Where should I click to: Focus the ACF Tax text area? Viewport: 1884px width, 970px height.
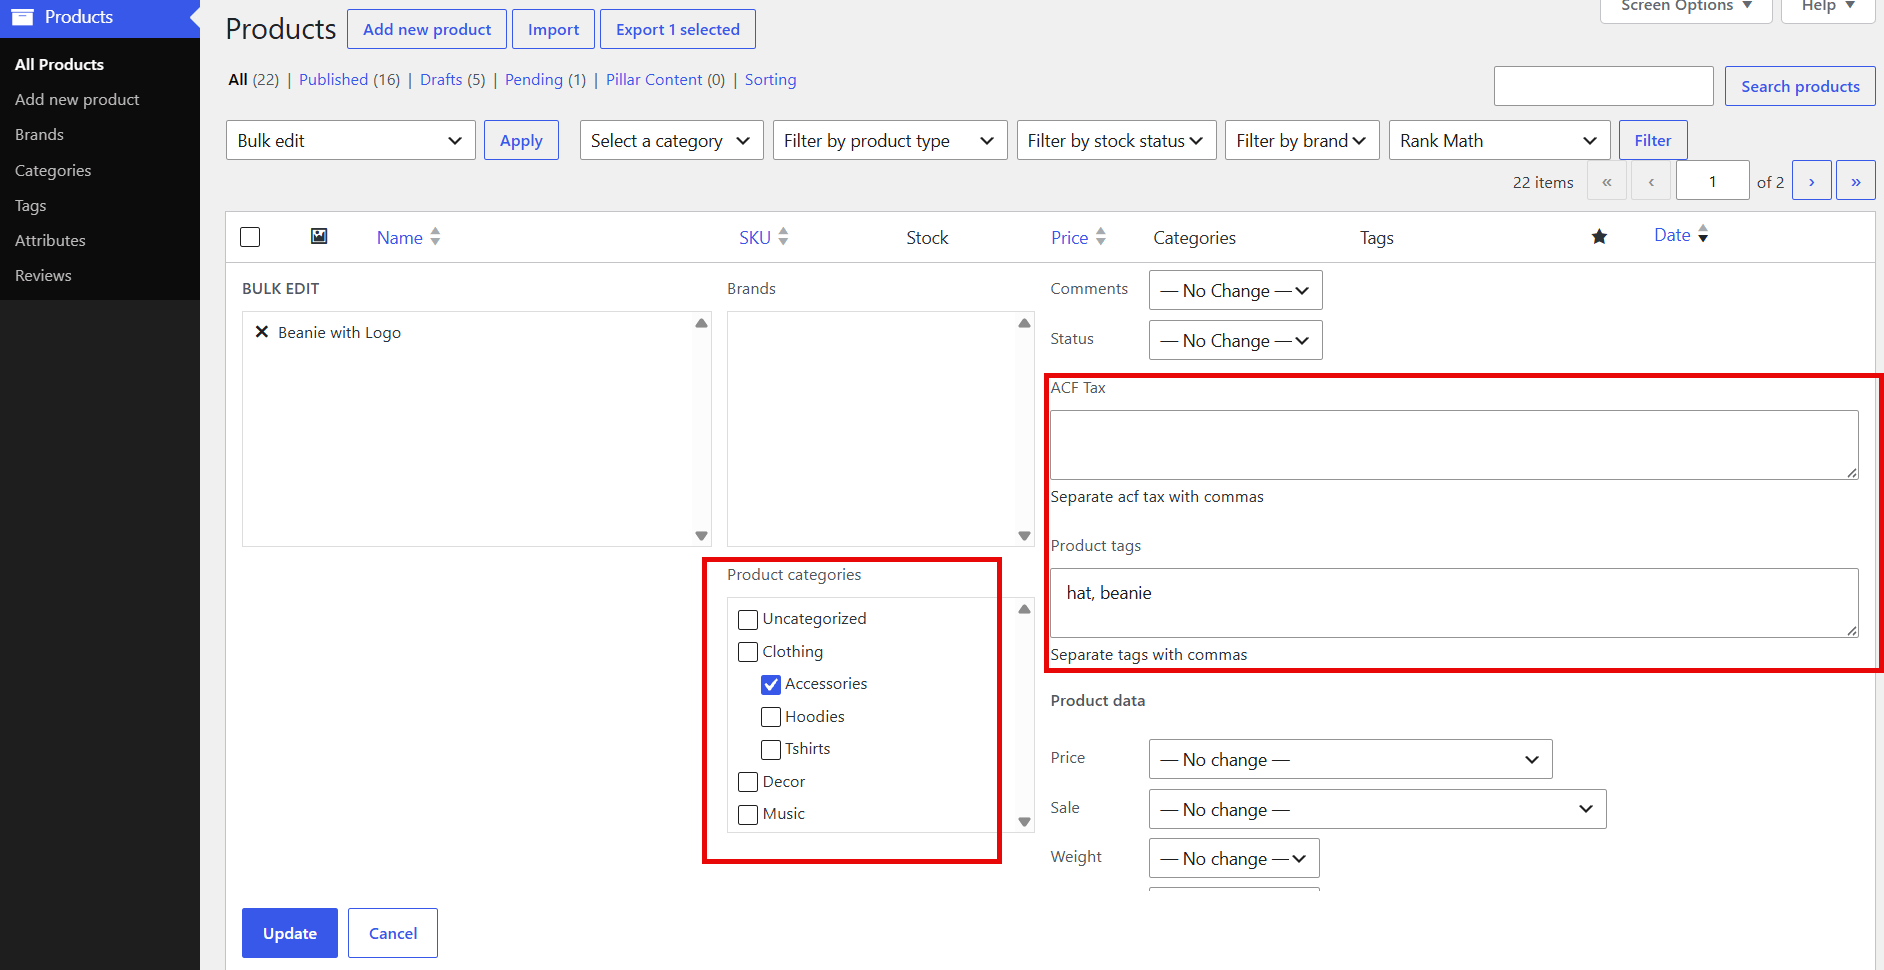click(1454, 444)
